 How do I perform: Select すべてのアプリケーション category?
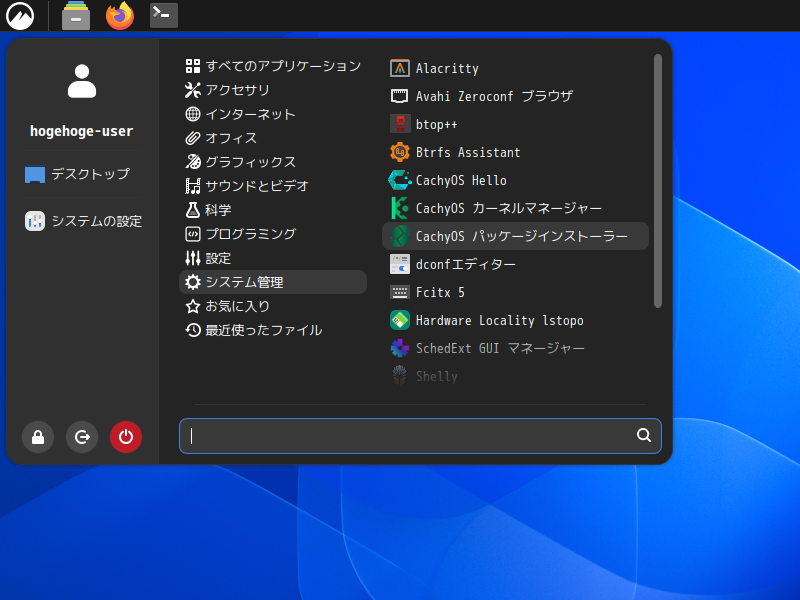pos(273,66)
